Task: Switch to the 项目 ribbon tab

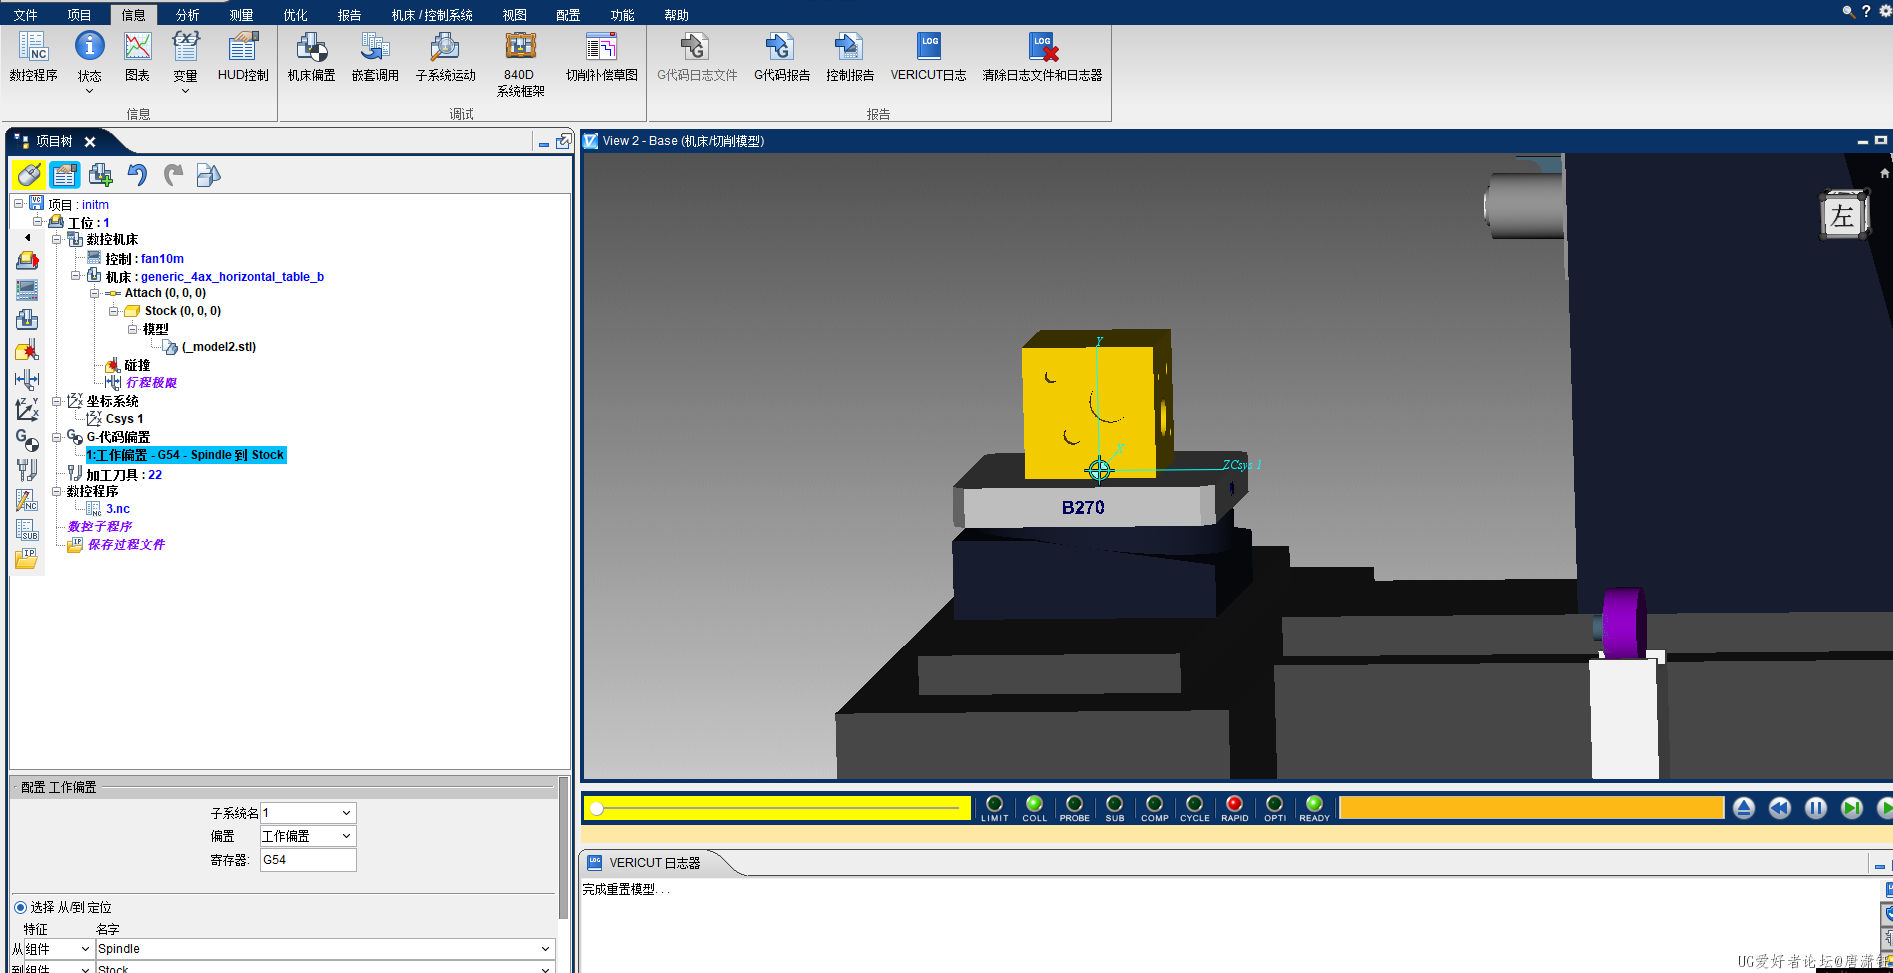Action: point(79,15)
